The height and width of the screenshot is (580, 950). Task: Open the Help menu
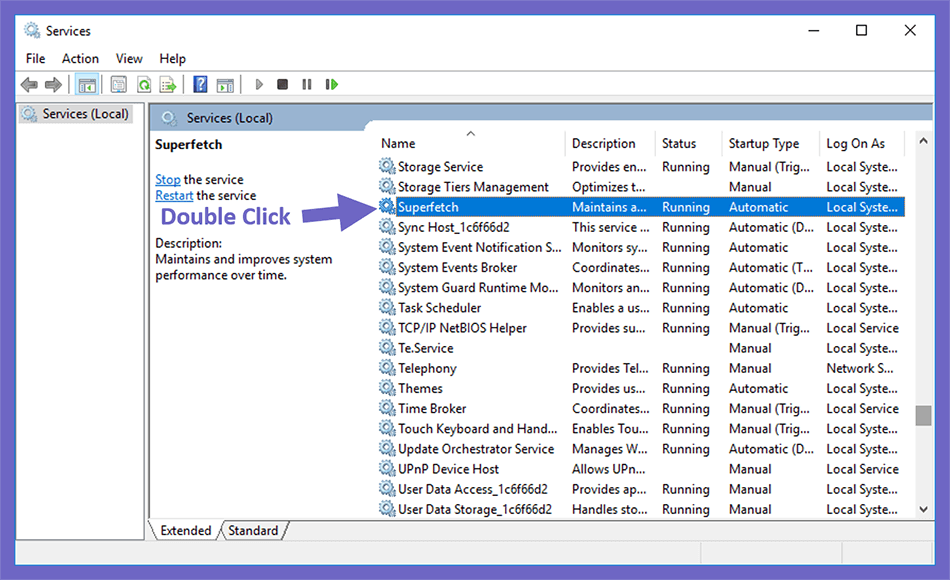pyautogui.click(x=173, y=59)
